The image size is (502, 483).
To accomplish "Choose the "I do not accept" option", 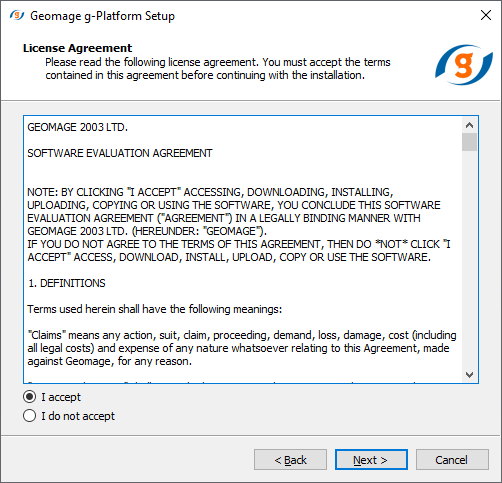I will click(x=30, y=416).
